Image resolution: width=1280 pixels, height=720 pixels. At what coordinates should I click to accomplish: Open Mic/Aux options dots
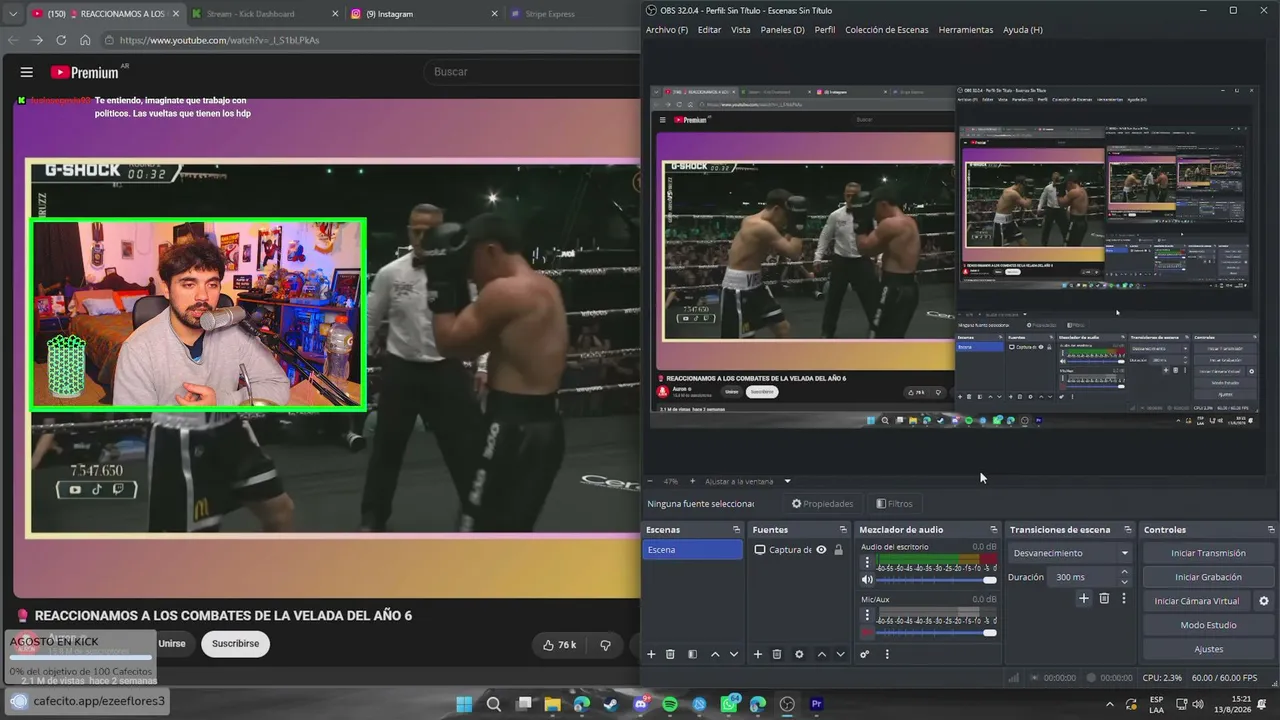867,615
